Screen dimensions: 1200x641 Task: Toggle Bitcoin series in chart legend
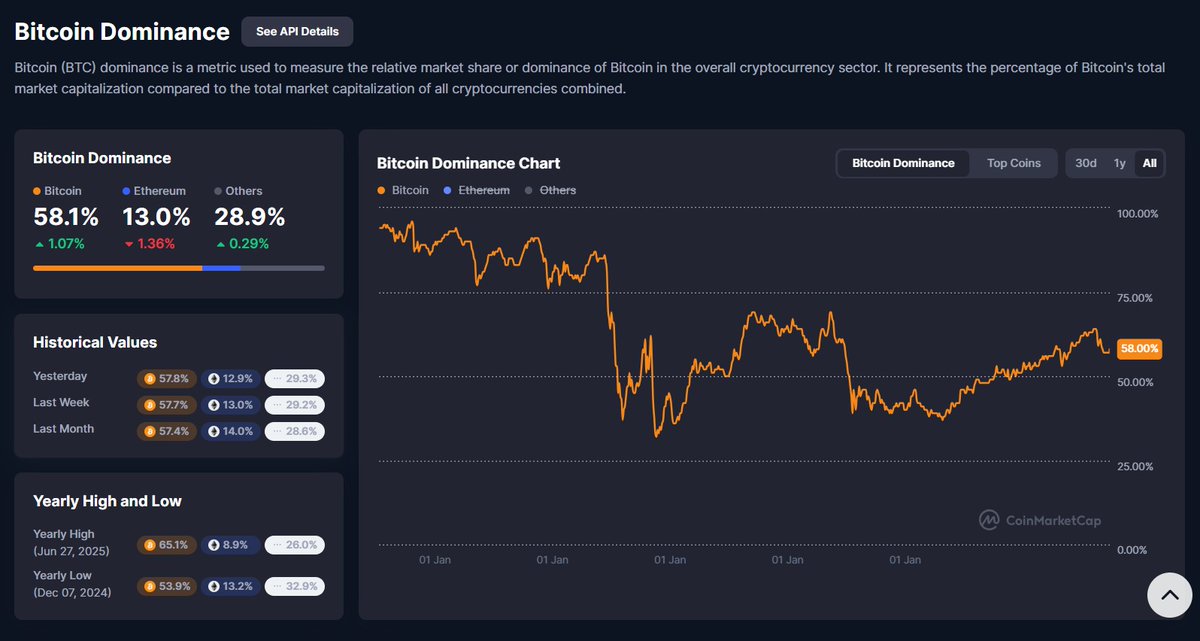point(403,190)
